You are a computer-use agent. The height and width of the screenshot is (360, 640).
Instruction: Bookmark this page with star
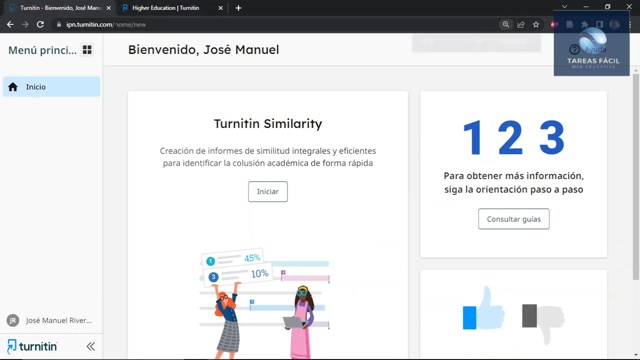(x=536, y=24)
